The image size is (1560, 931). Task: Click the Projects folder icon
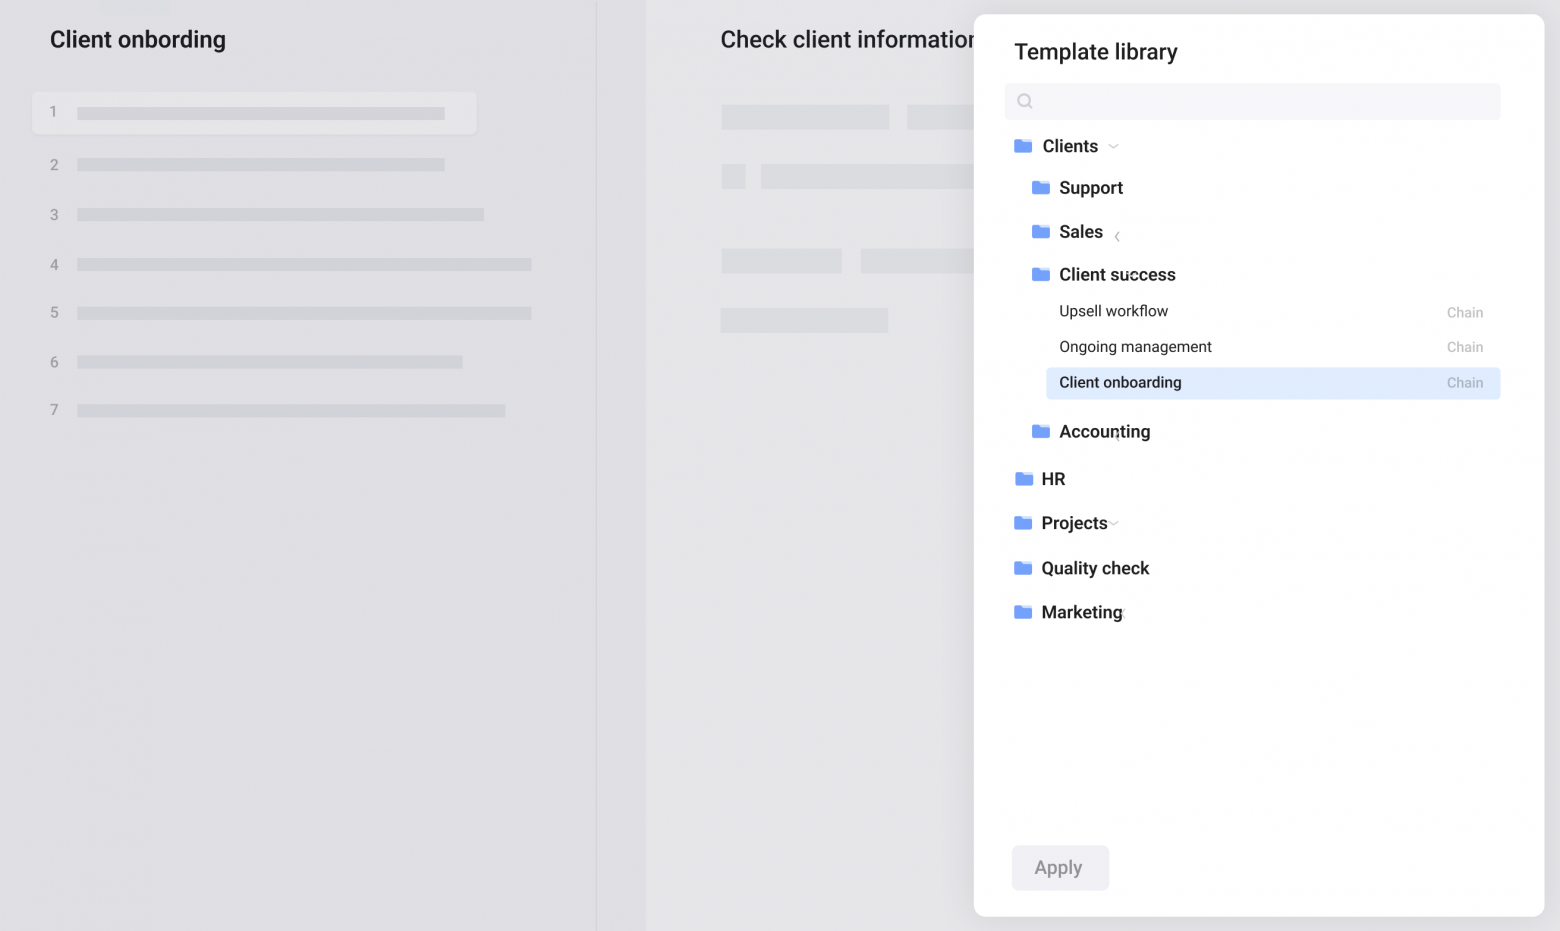pyautogui.click(x=1023, y=523)
